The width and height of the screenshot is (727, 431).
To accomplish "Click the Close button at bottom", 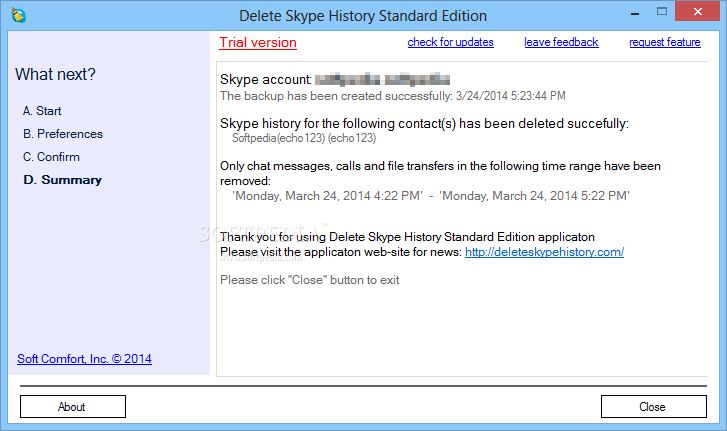I will pos(654,406).
